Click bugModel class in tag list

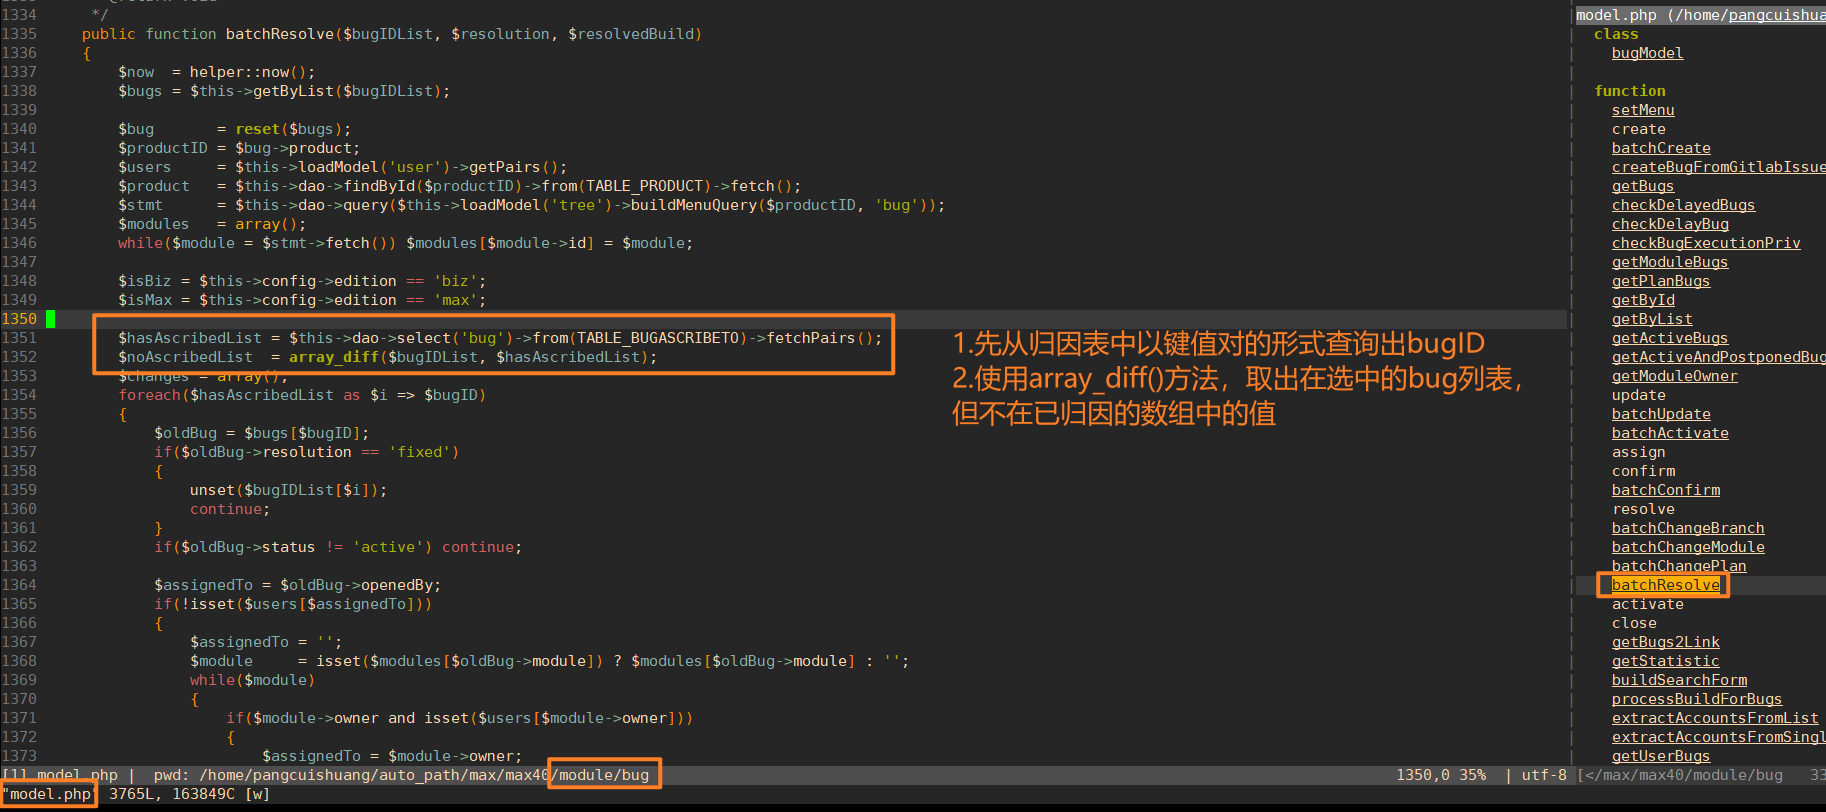[1647, 53]
